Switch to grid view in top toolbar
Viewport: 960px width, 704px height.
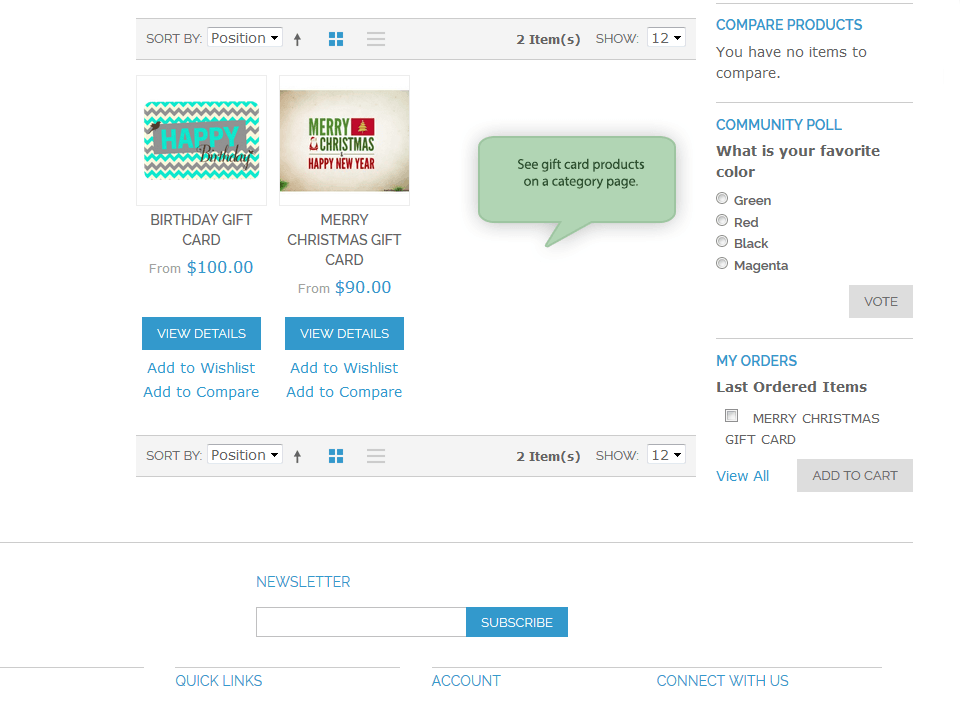(x=336, y=38)
